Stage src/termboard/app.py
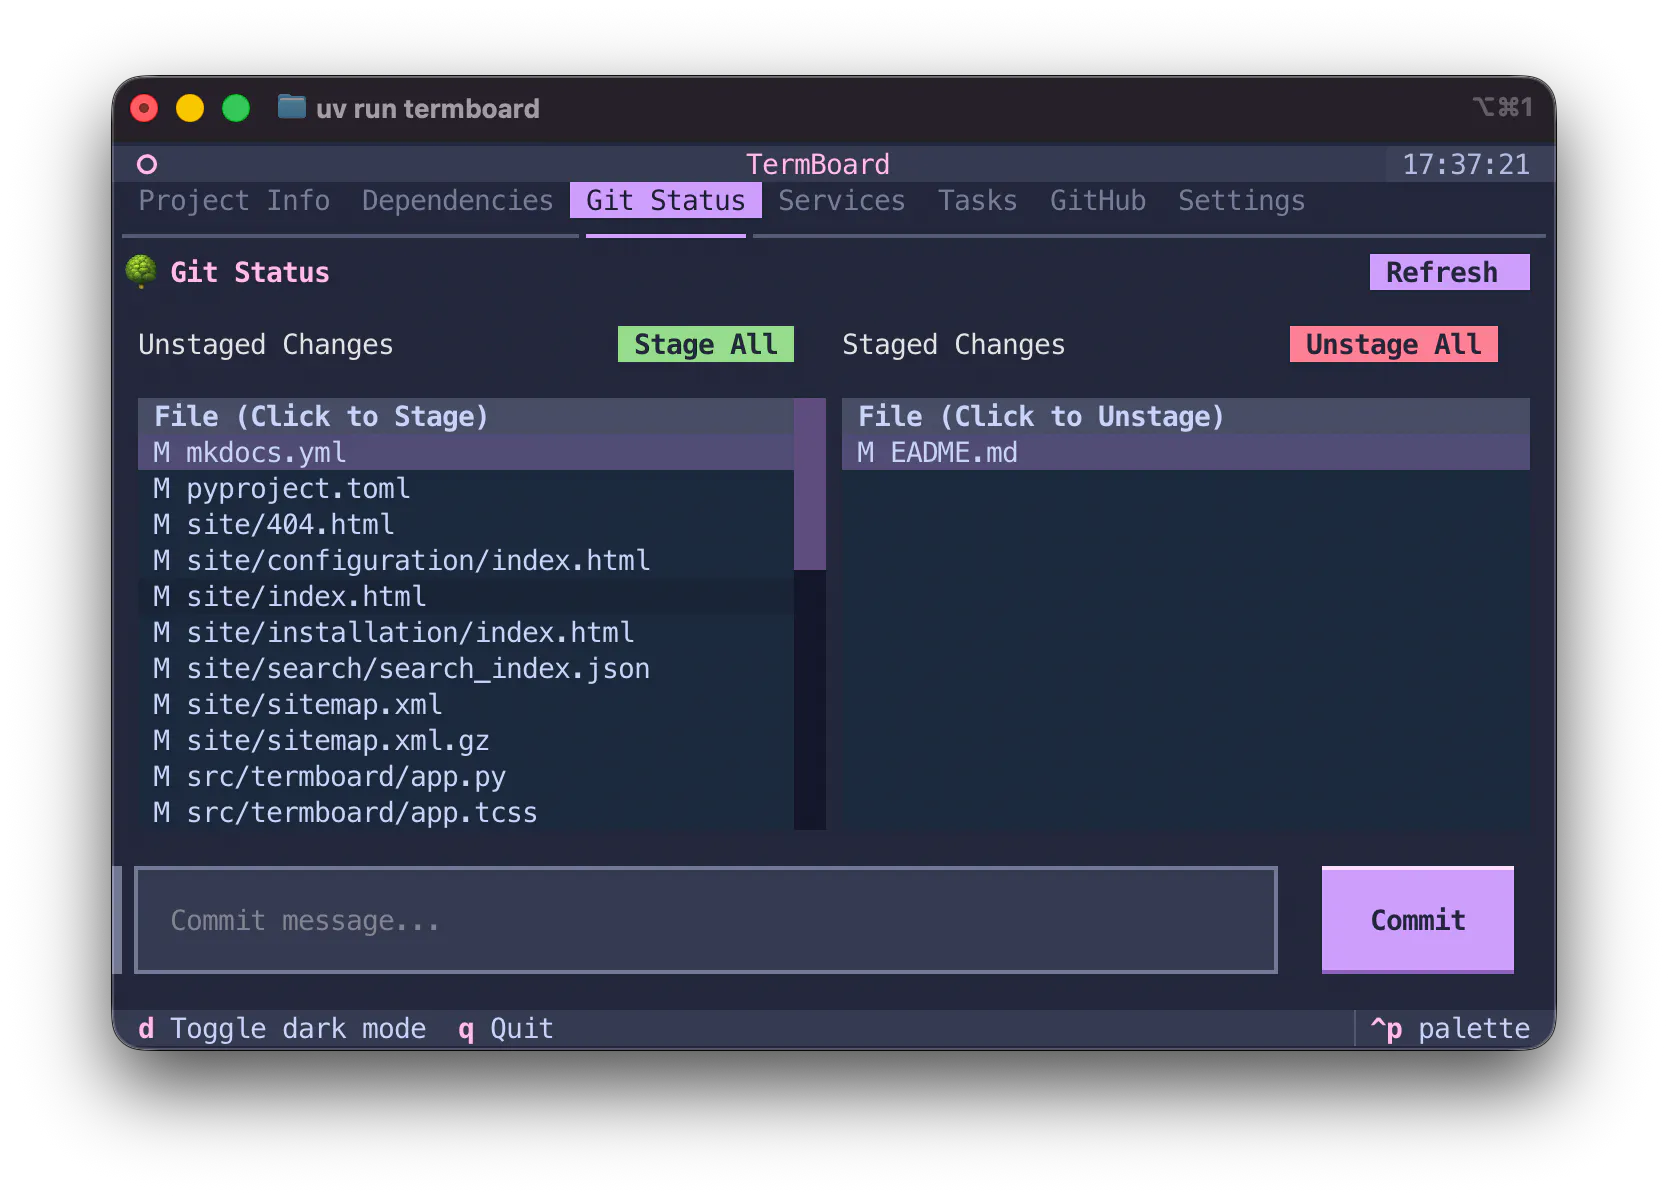Image resolution: width=1668 pixels, height=1198 pixels. [466, 776]
